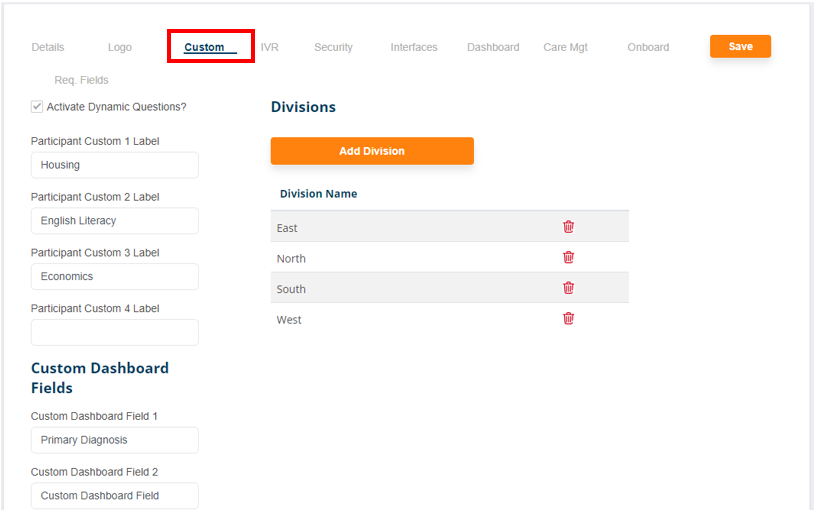The image size is (814, 519).
Task: Focus the empty Participant Custom 4 Label field
Action: coord(114,332)
